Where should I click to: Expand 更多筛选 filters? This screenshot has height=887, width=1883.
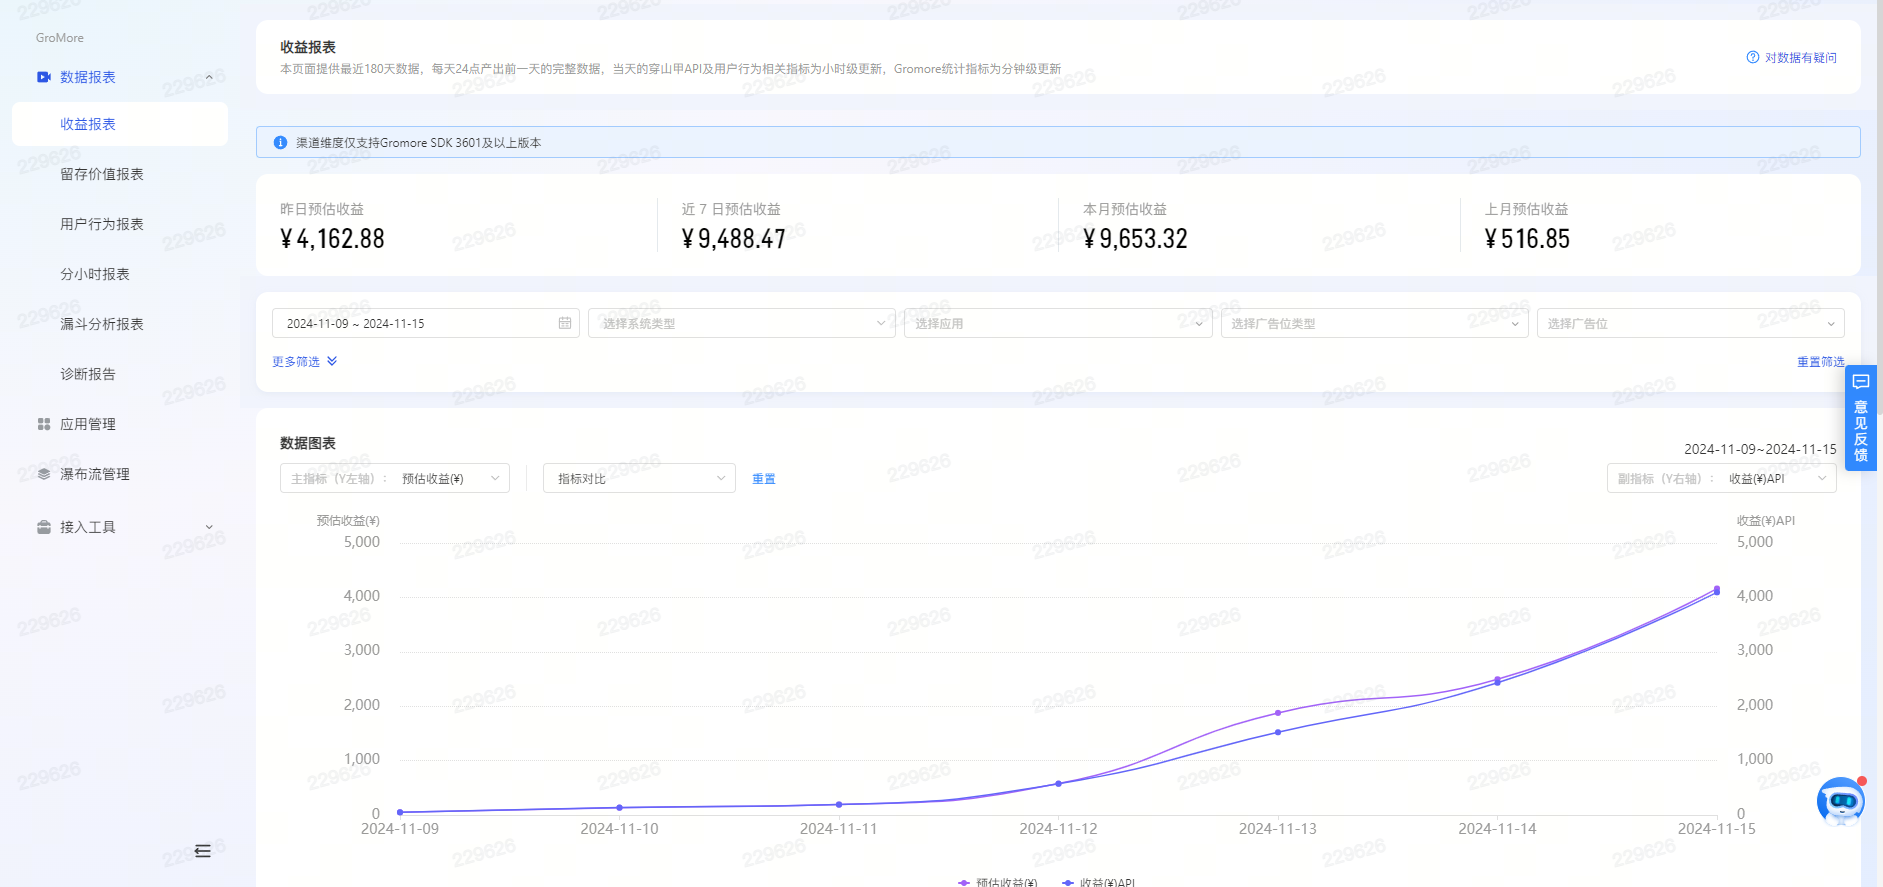click(x=305, y=361)
